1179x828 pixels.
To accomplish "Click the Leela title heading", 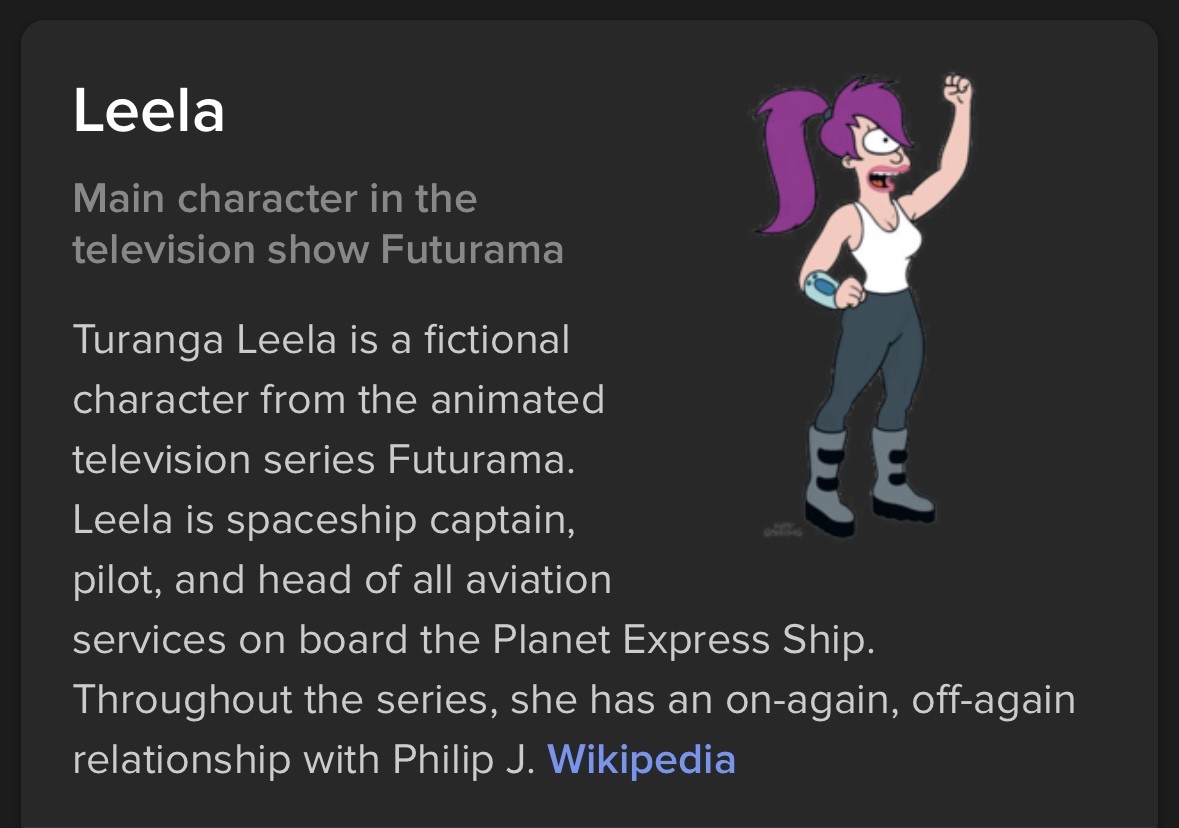I will tap(149, 111).
